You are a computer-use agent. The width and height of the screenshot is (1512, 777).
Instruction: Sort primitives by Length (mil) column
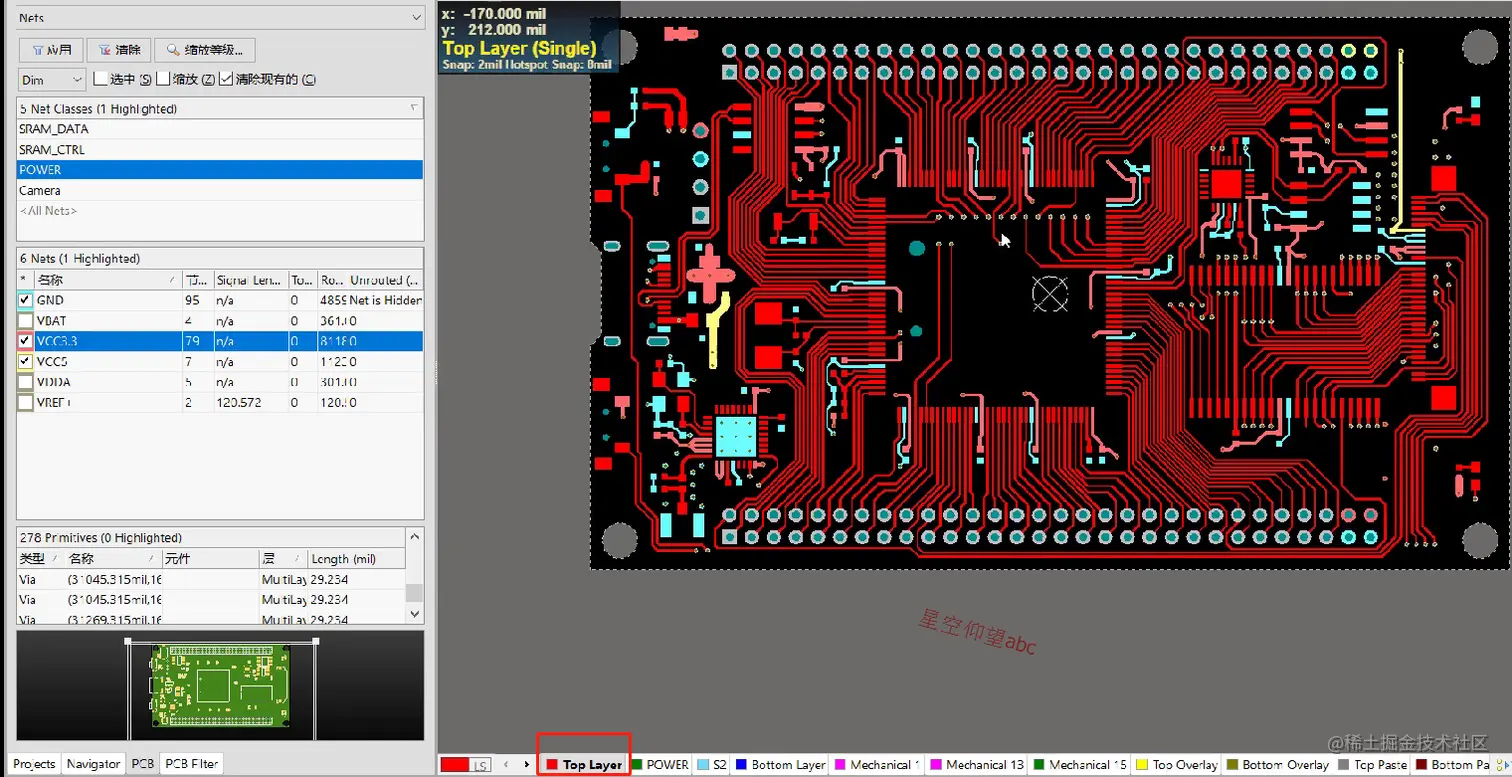tap(356, 559)
